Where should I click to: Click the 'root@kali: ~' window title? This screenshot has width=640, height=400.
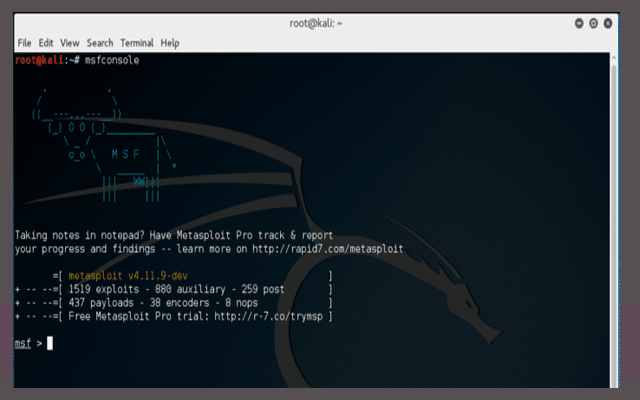[316, 23]
